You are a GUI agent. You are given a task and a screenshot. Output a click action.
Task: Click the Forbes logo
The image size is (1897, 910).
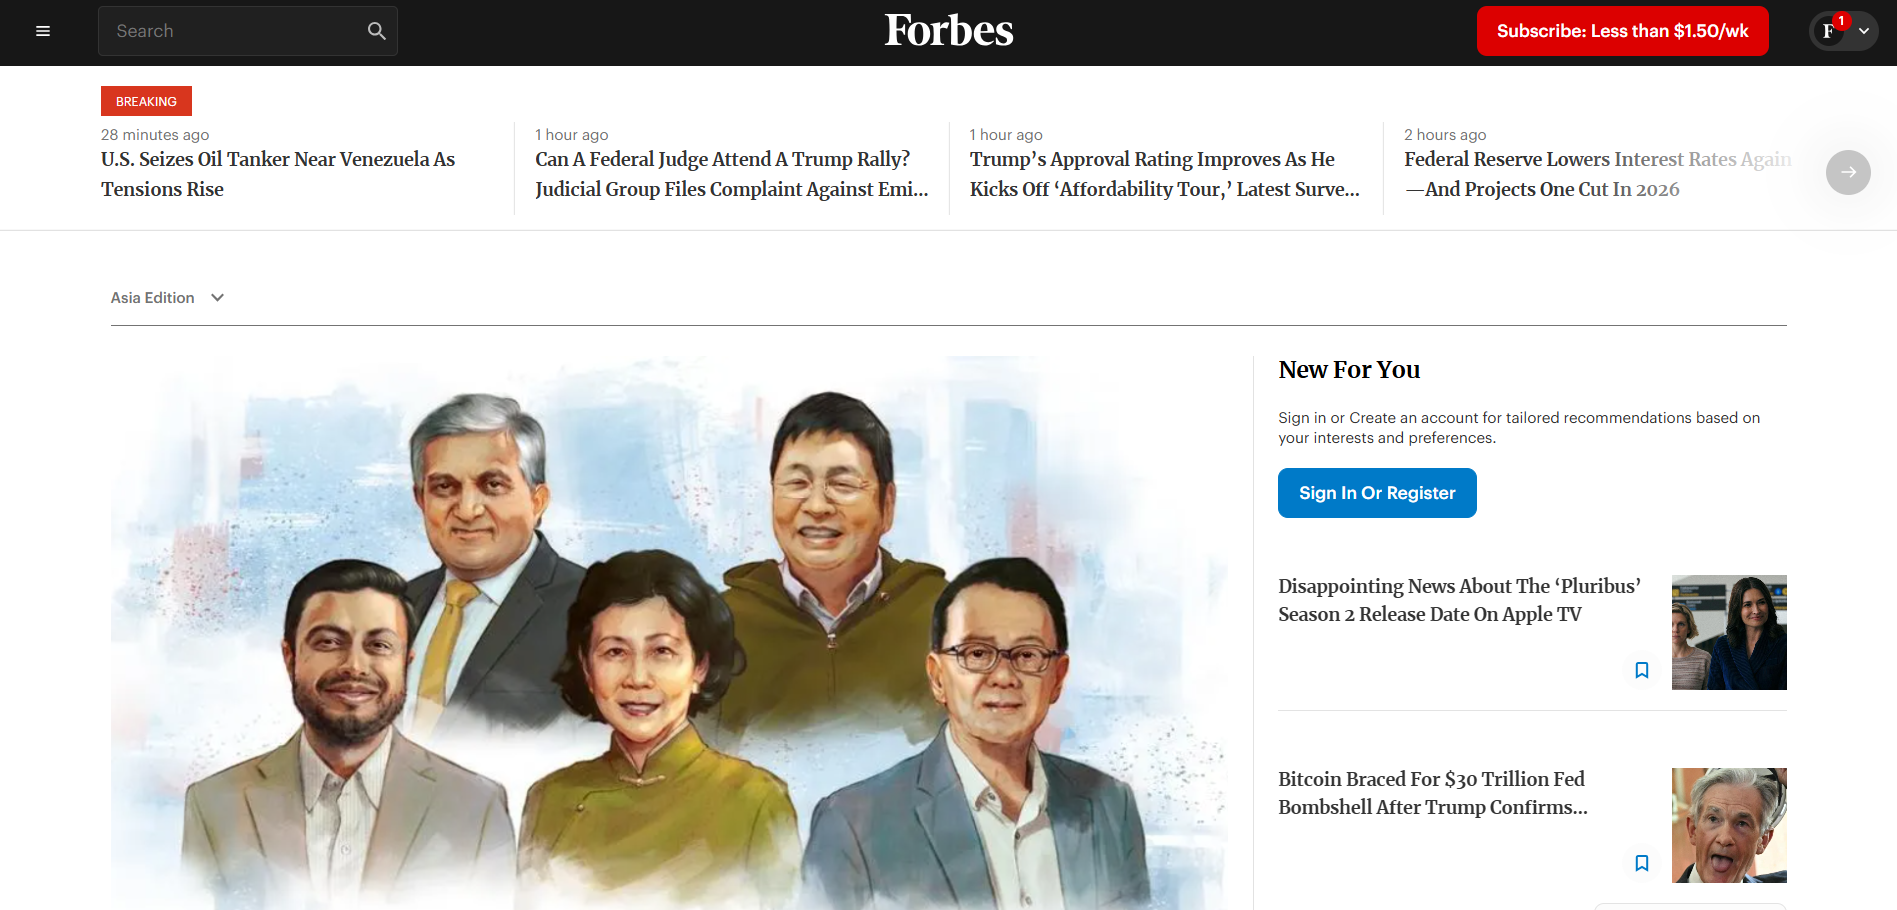[x=948, y=31]
